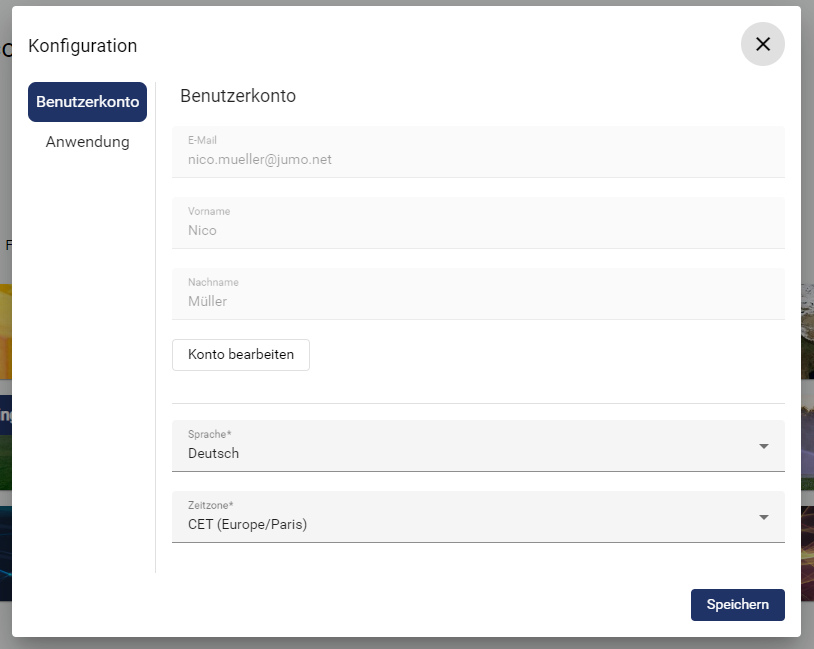
Task: Click the Sprache* field label
Action: pos(209,435)
